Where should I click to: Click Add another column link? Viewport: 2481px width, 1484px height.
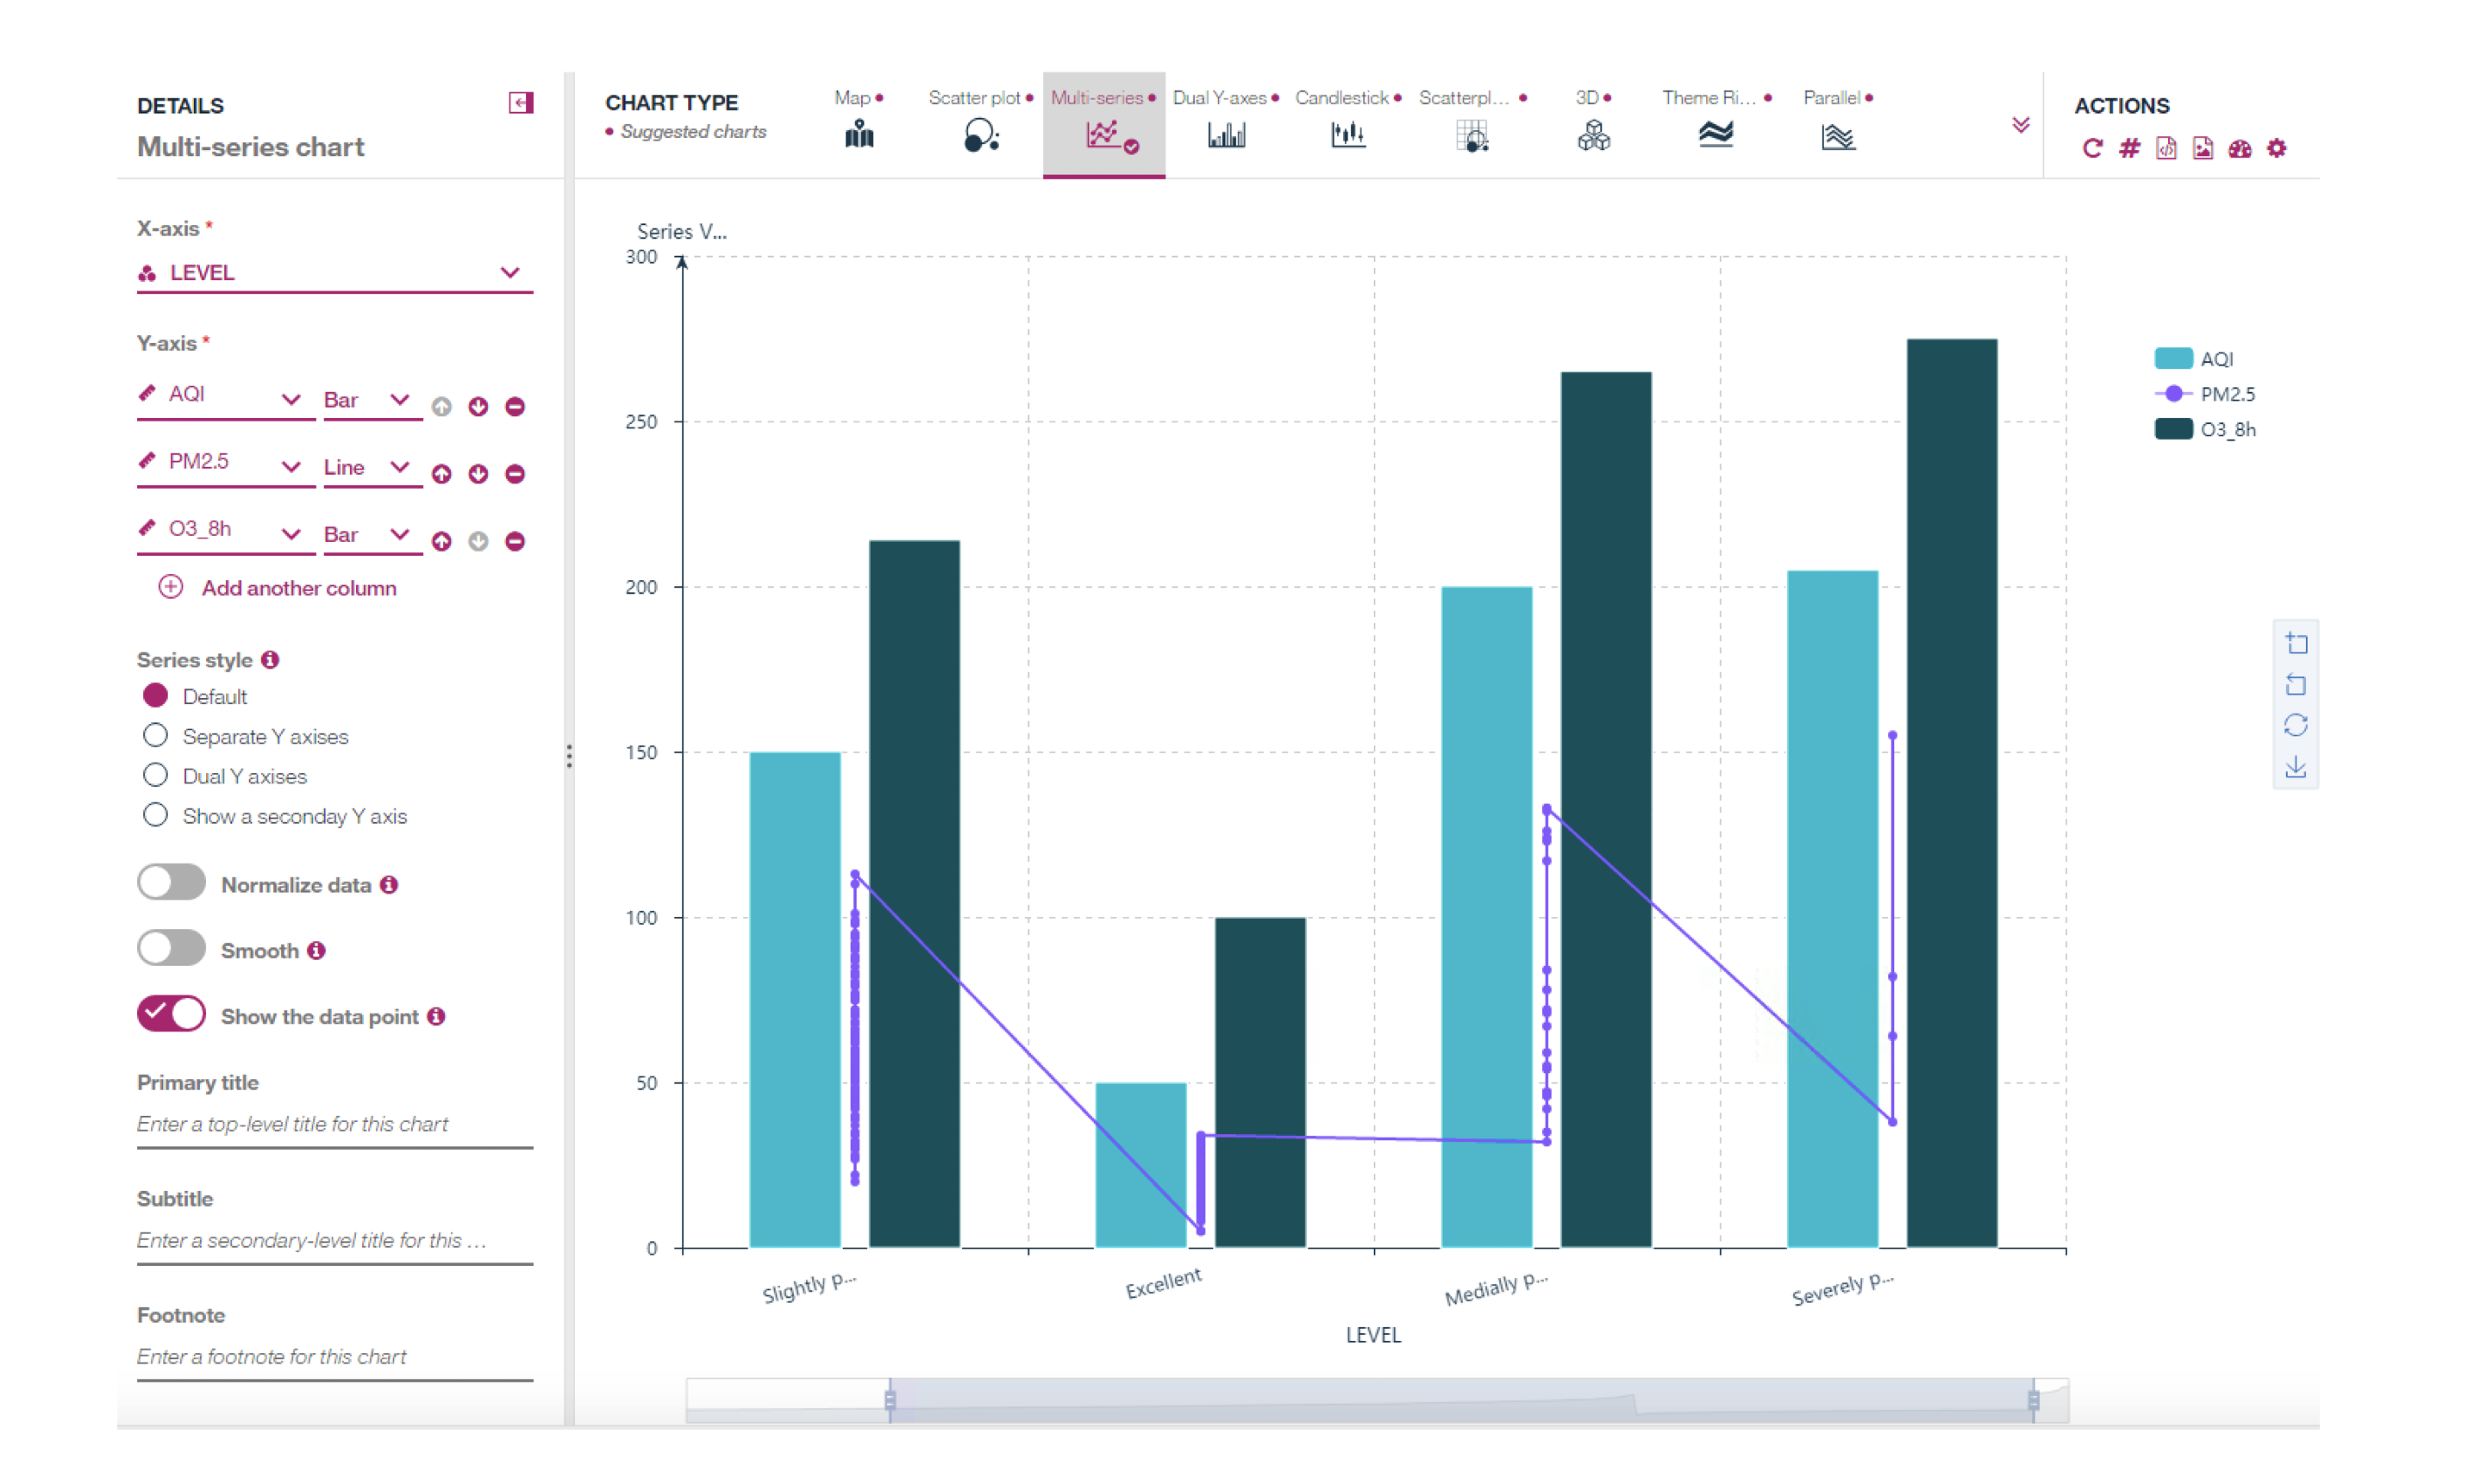click(x=298, y=588)
